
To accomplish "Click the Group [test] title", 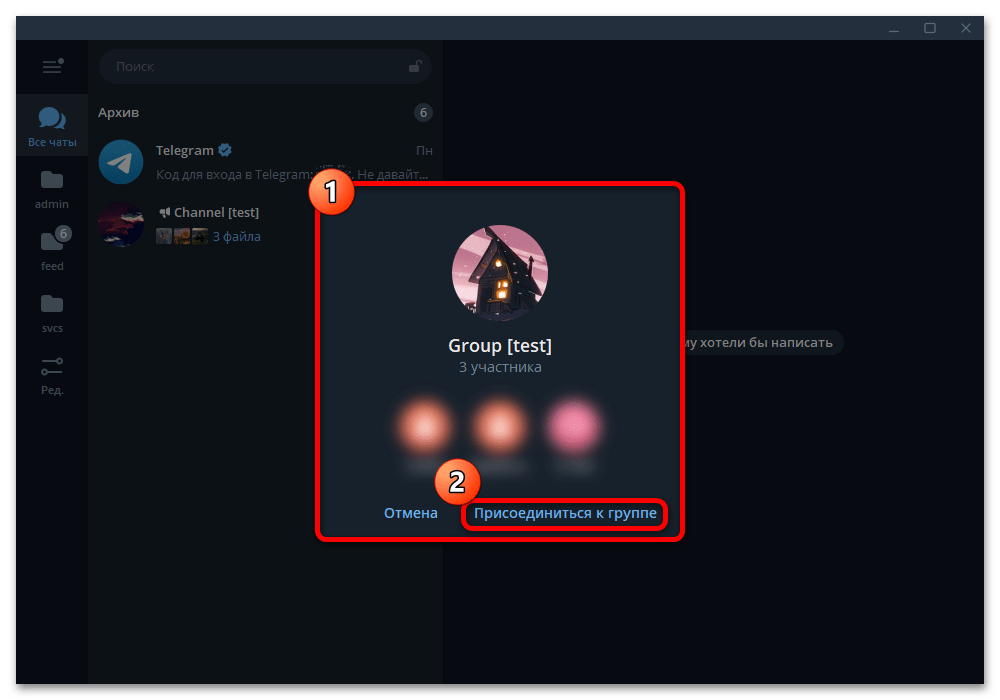I will (x=500, y=346).
